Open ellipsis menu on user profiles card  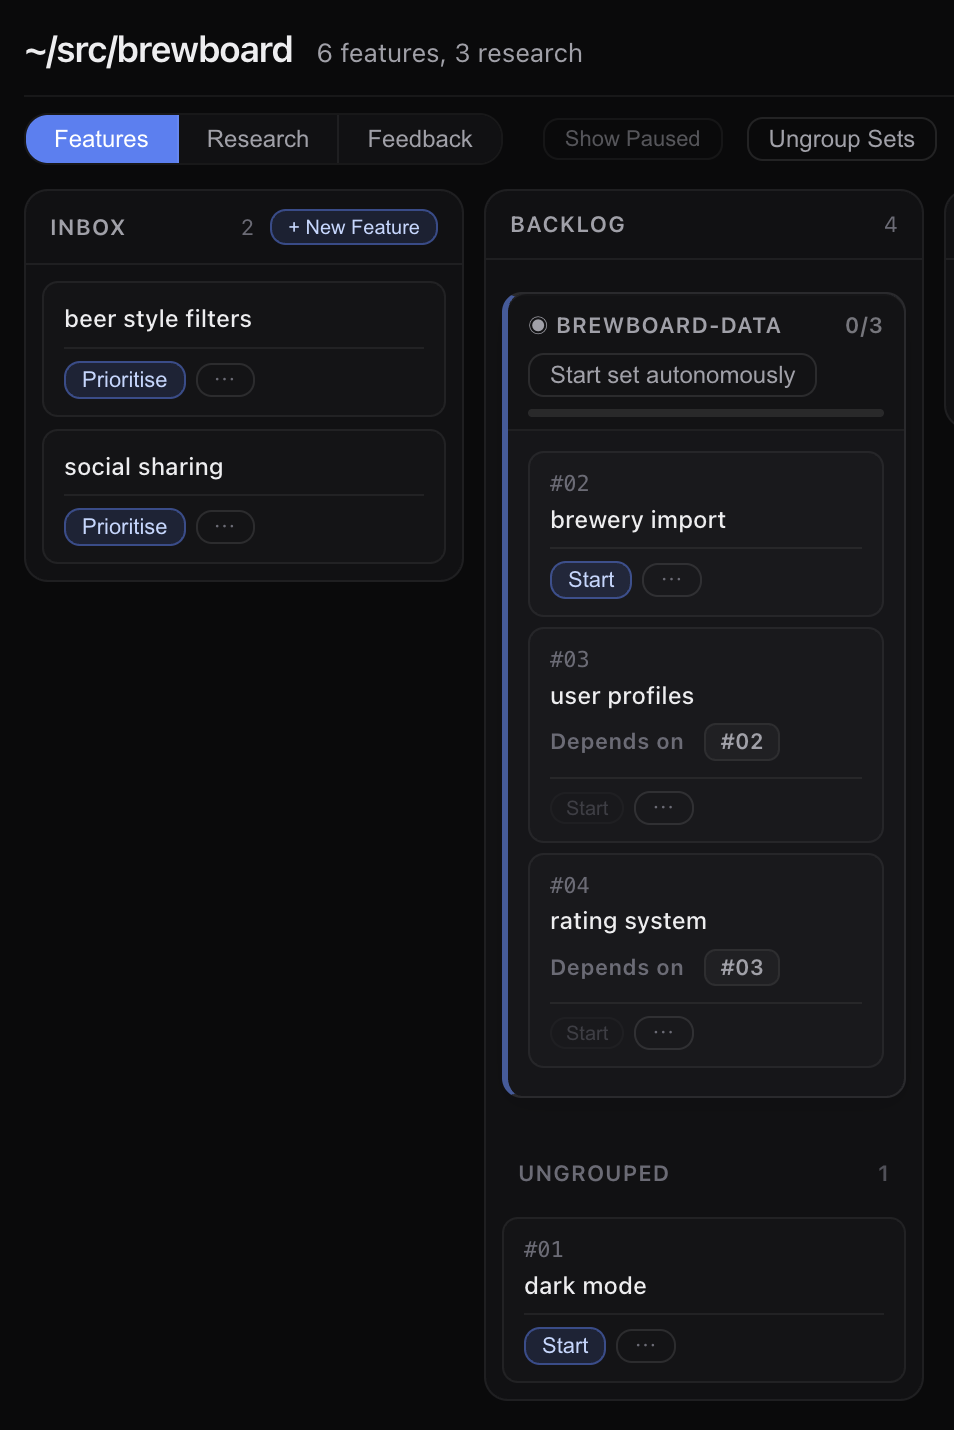(663, 808)
